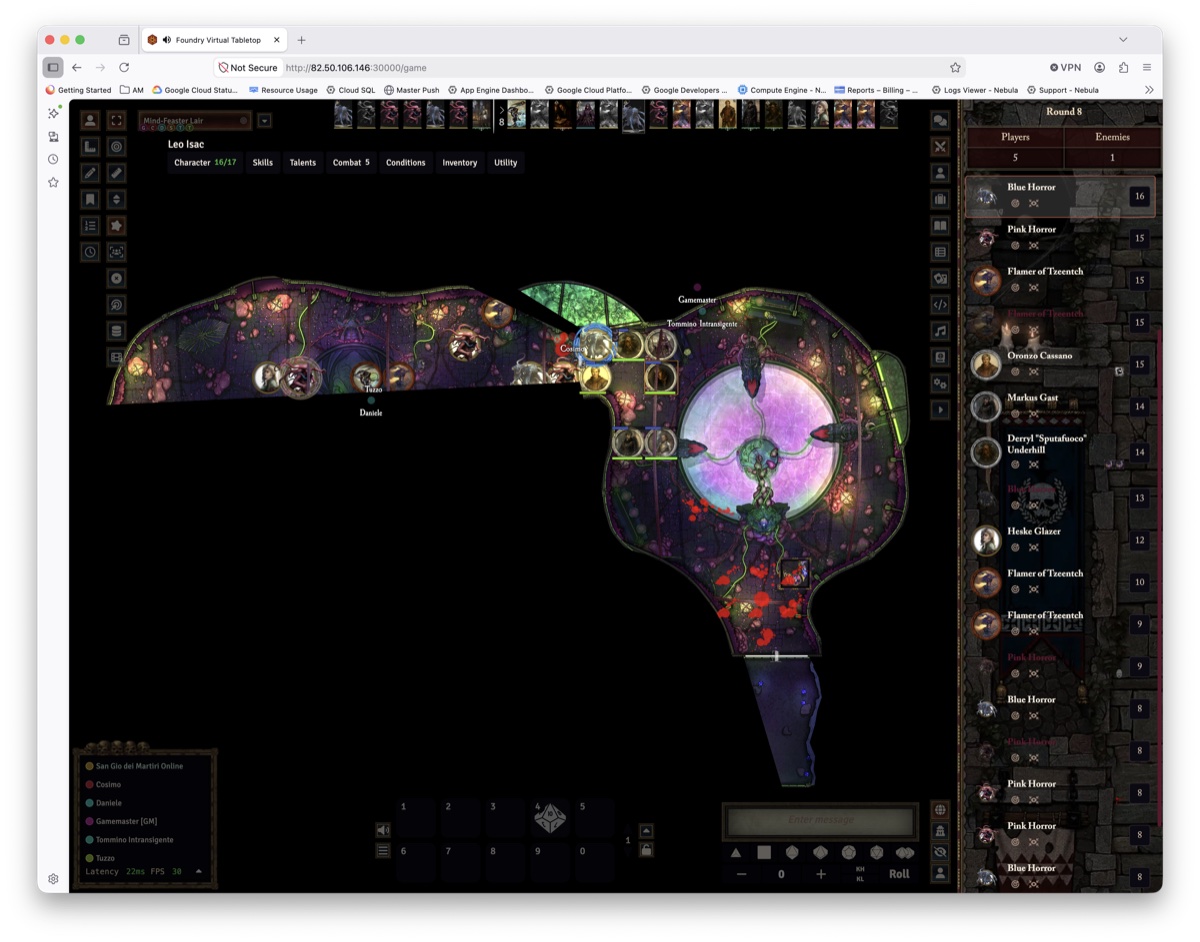This screenshot has width=1200, height=942.
Task: Expand the Mind-Feaster Lair scene dropdown
Action: 264,121
